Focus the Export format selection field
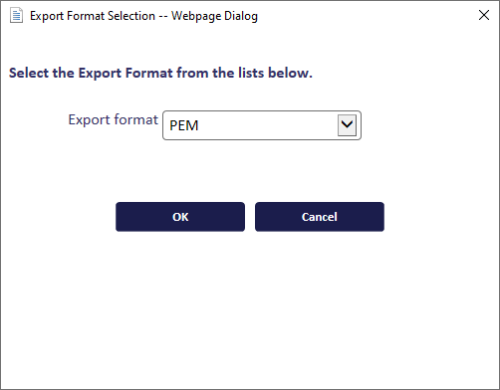 click(x=262, y=125)
